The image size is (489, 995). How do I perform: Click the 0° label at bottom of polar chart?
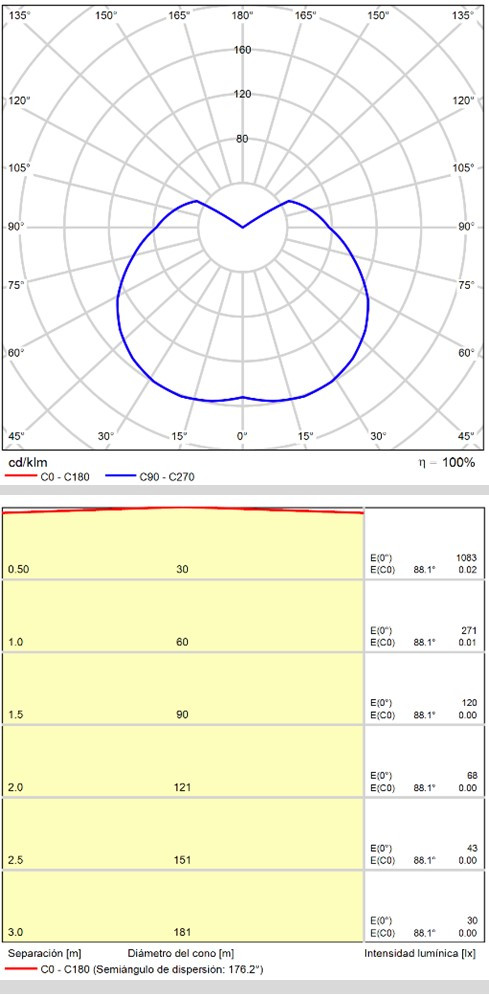click(x=242, y=436)
